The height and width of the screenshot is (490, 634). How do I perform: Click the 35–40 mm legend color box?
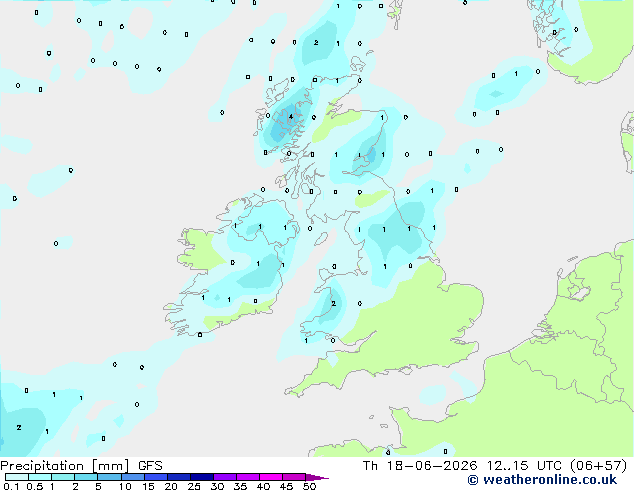pos(248,477)
